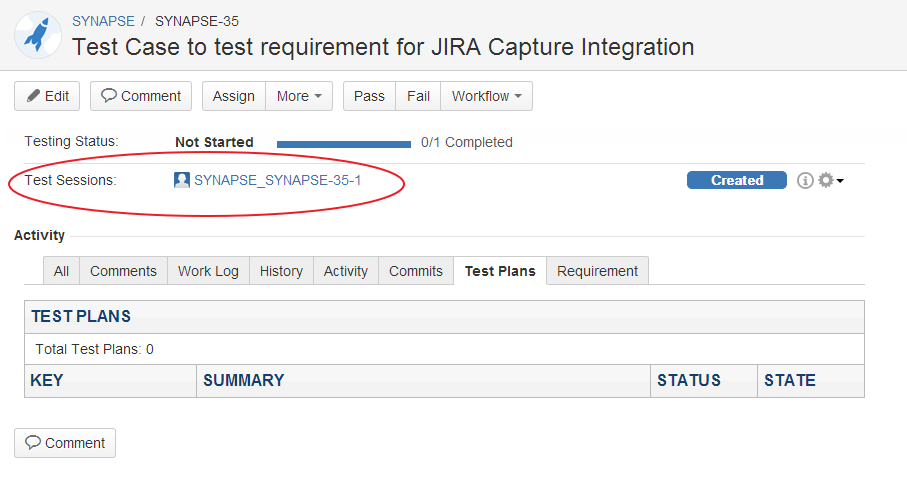Click the 'Testing Status:' label
The image size is (907, 477).
(71, 142)
